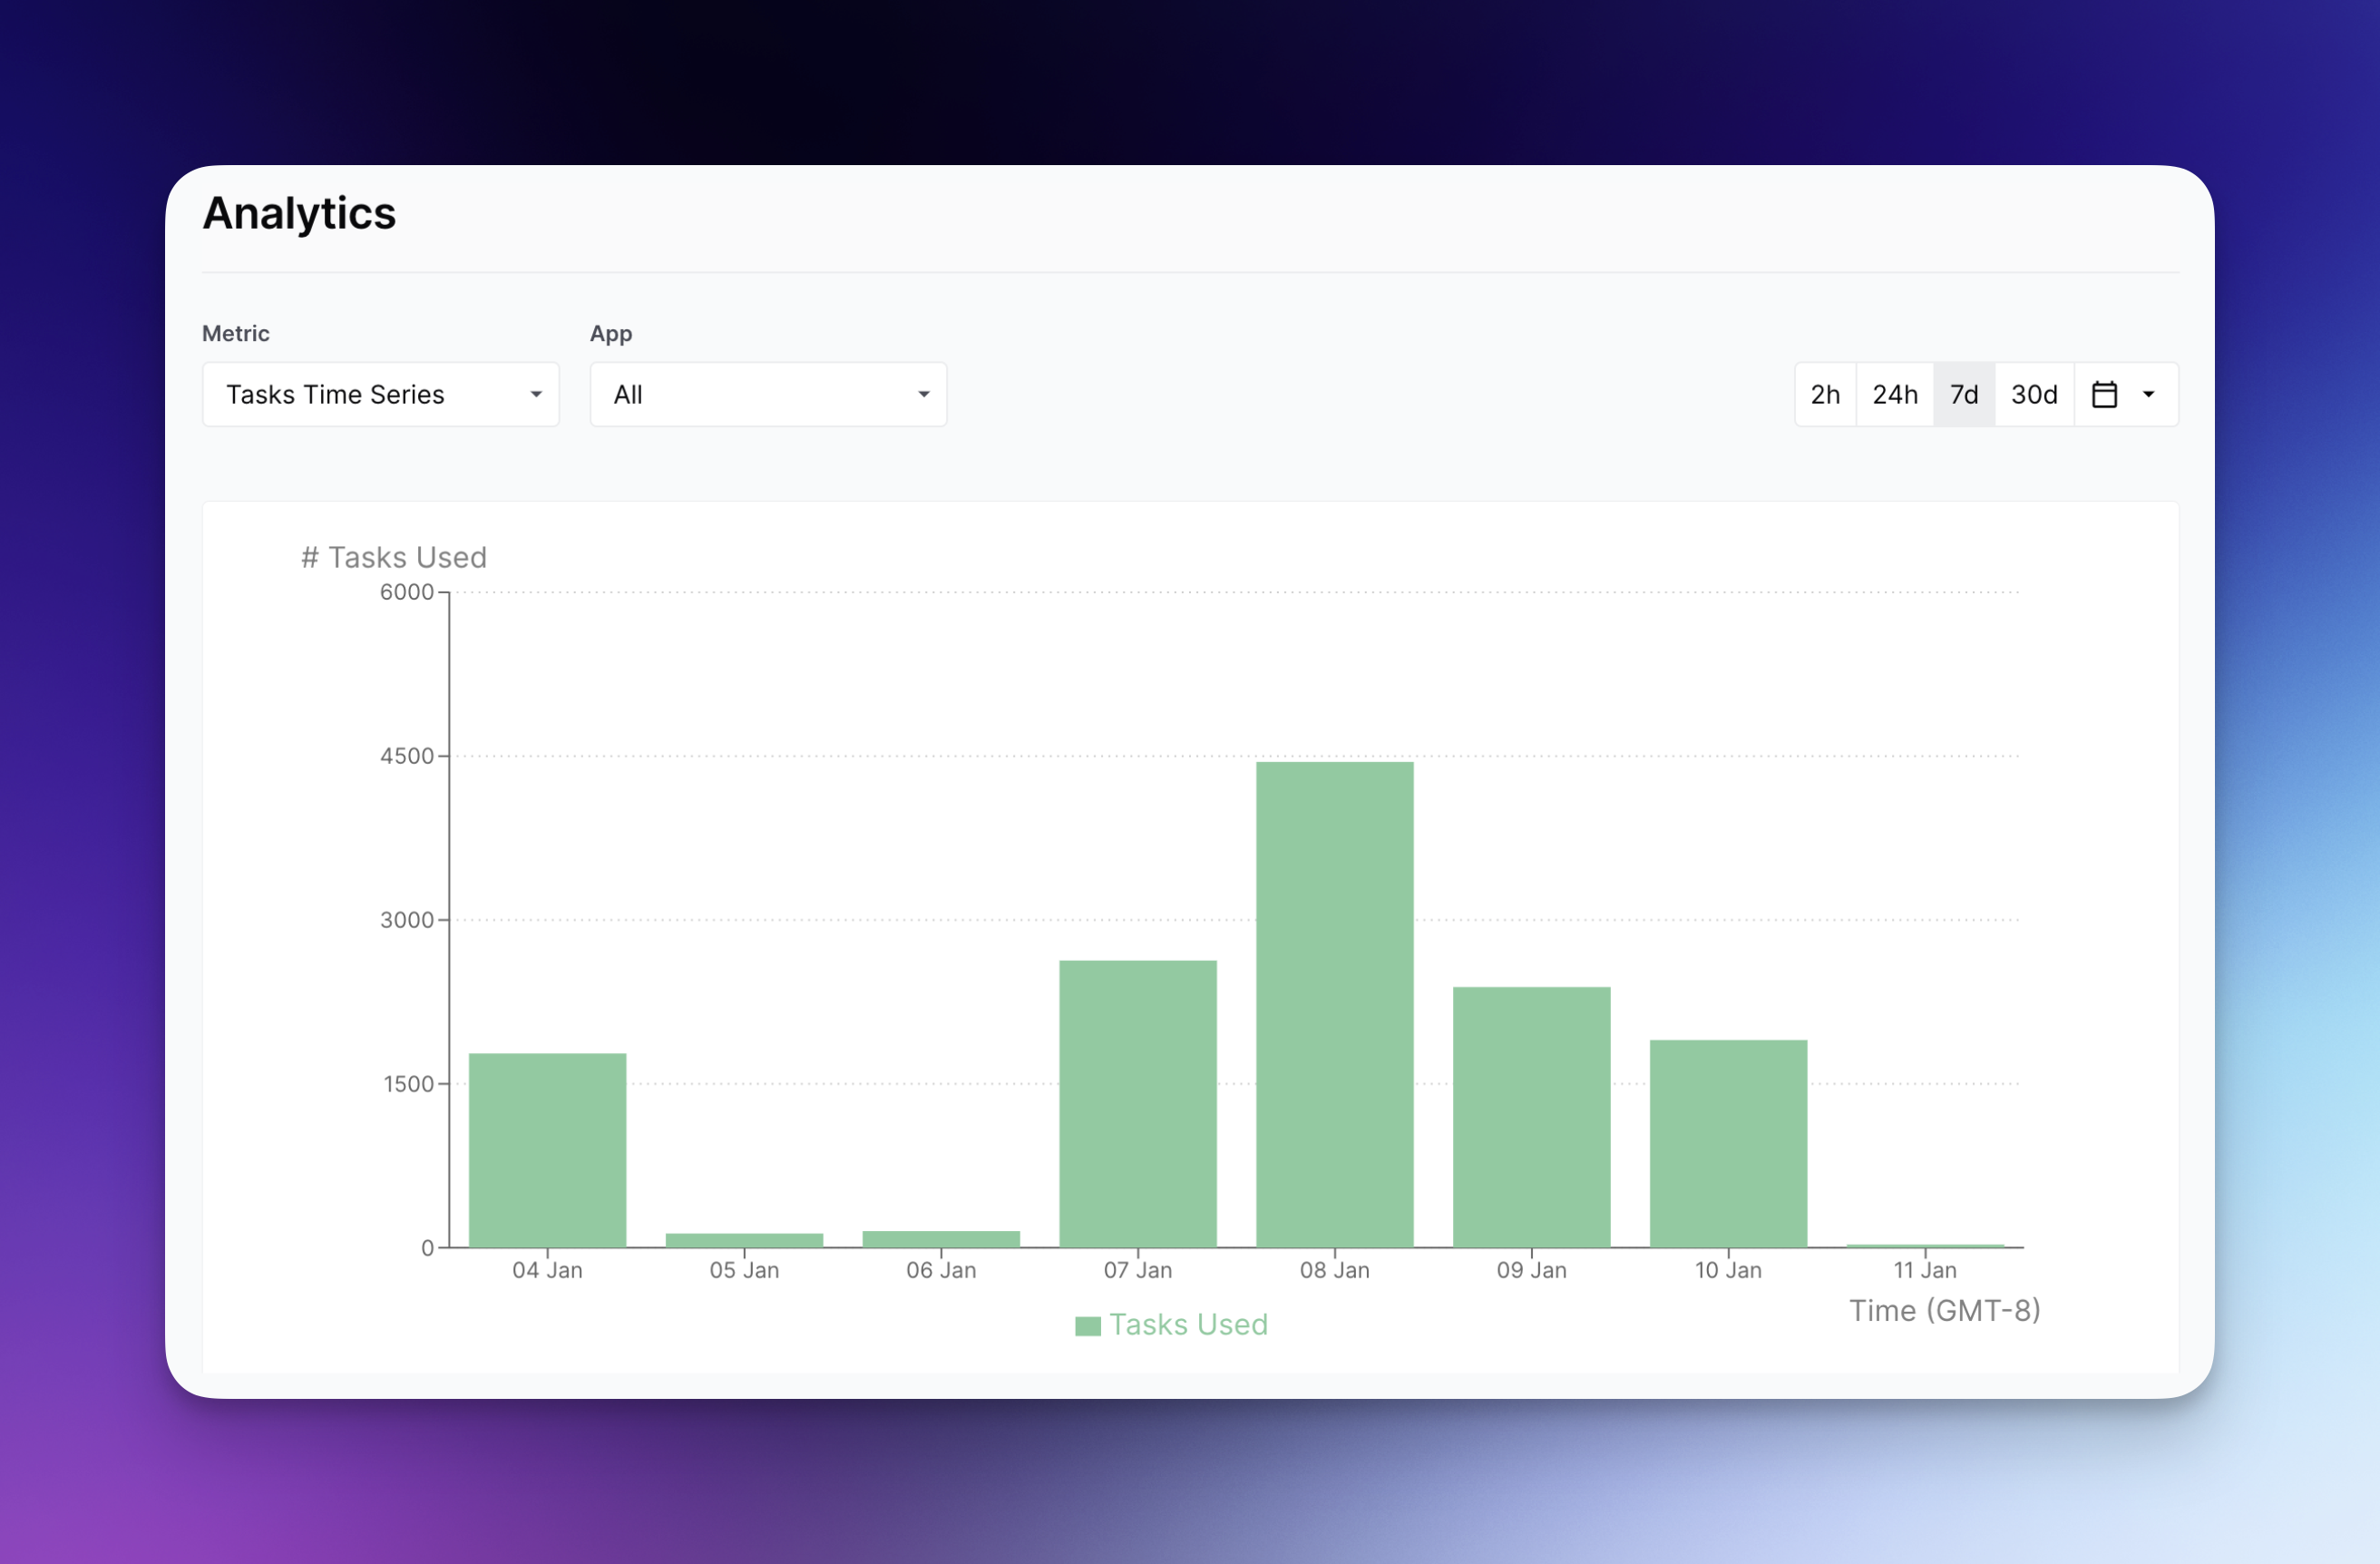Click the 11 Jan axis label
This screenshot has width=2380, height=1564.
click(1924, 1270)
